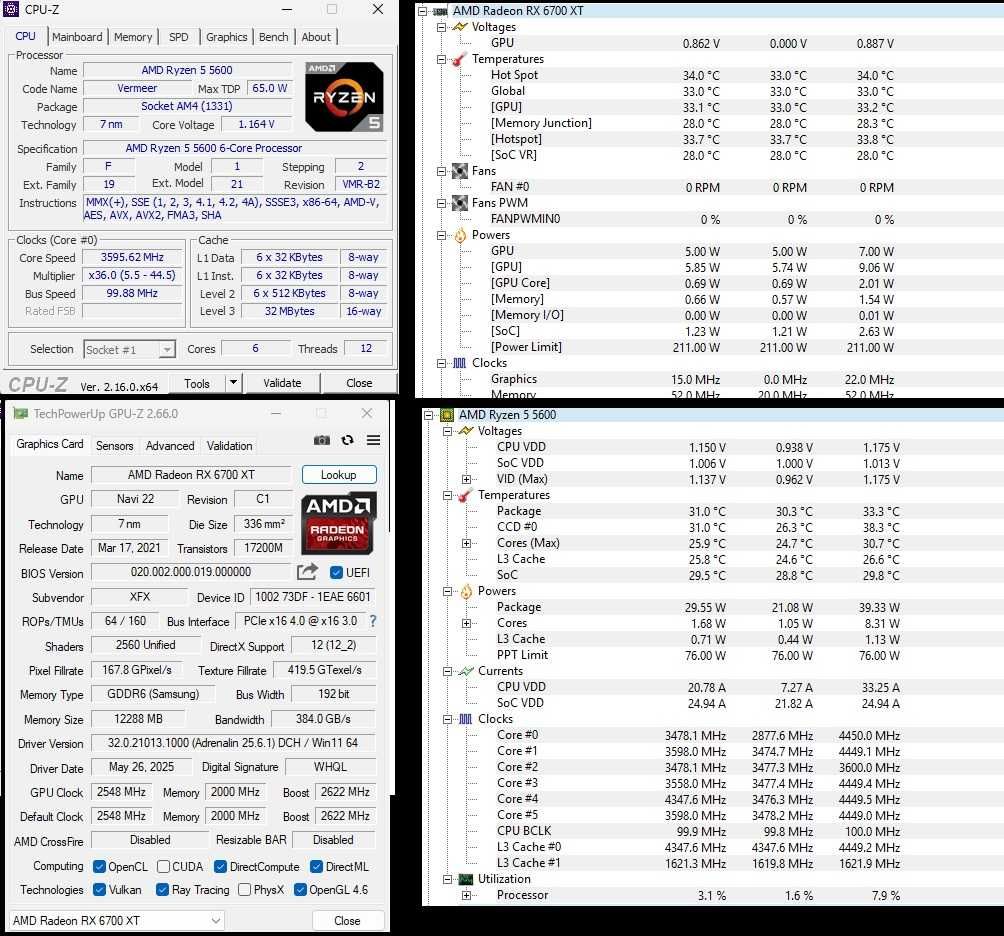The width and height of the screenshot is (1004, 936).
Task: Click the Radeon RX 6700 XT Temperatures thermometer icon
Action: coord(459,60)
